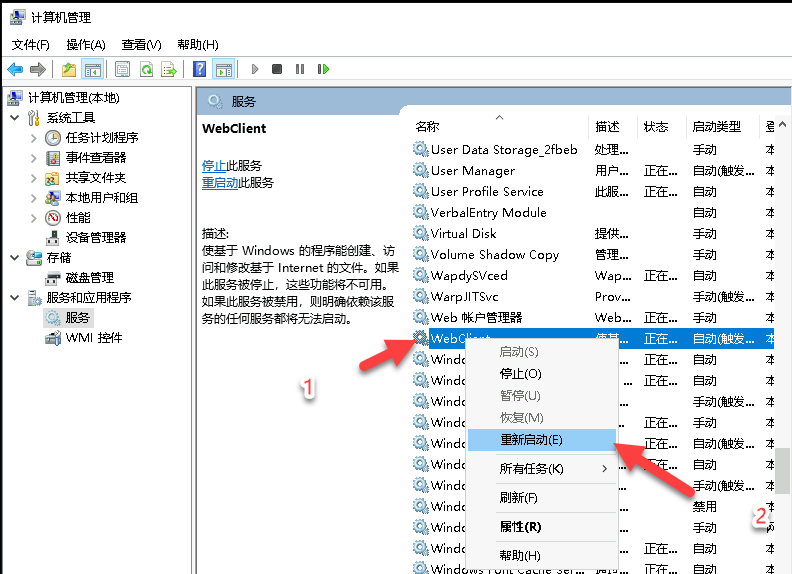Click the Export List toolbar icon
The width and height of the screenshot is (792, 574).
[x=169, y=69]
